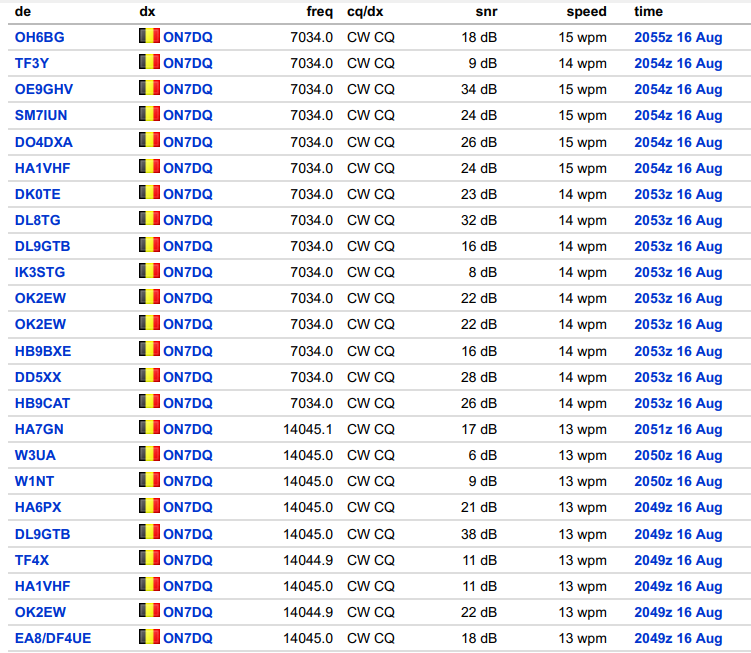
Task: Click the Belgian flag in HB9BXE row
Action: click(149, 349)
